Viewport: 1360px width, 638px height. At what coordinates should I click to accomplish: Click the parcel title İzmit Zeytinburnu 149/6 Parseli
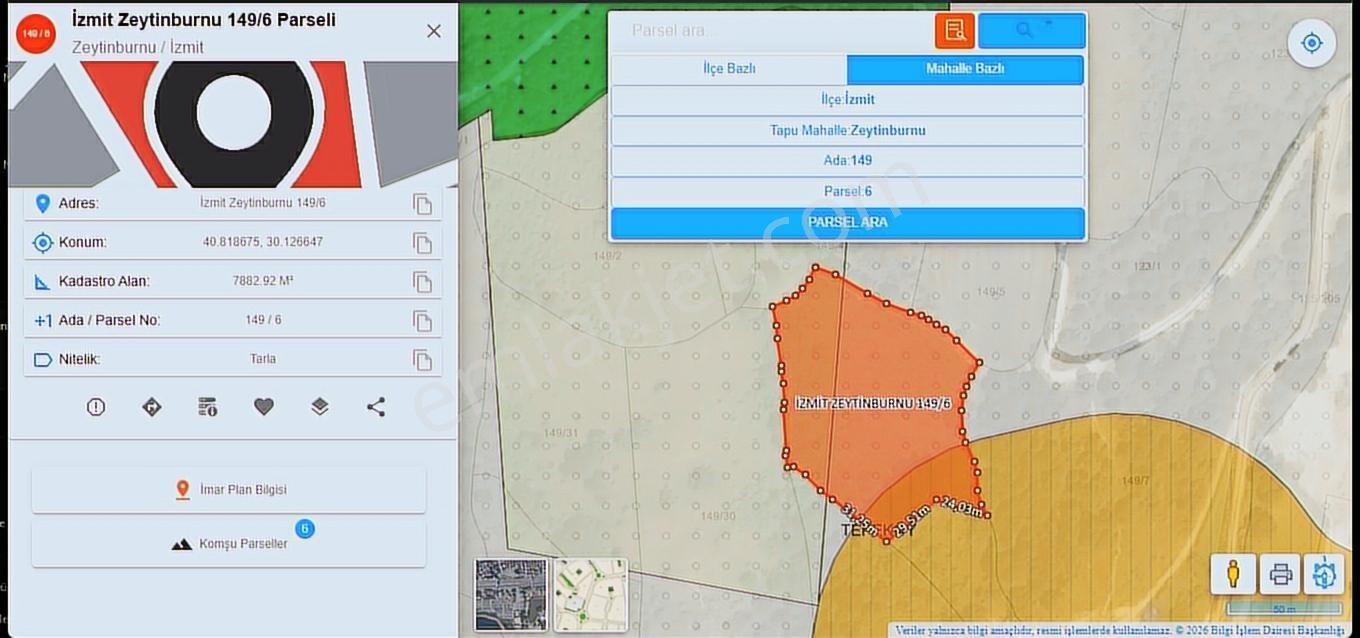pyautogui.click(x=204, y=20)
